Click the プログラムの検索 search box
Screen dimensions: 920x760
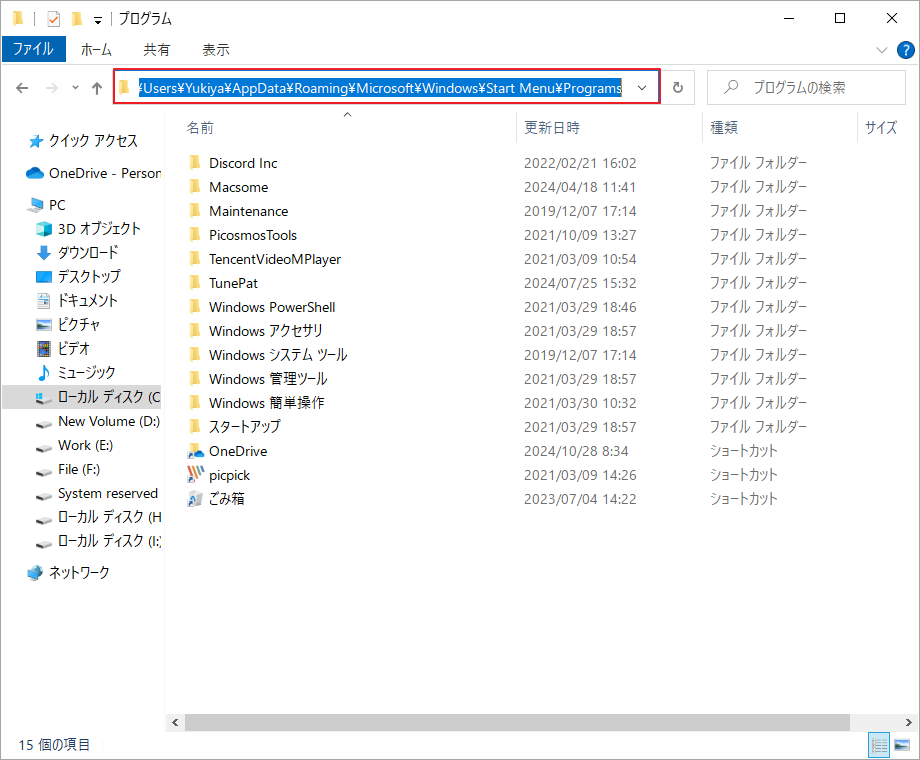pos(806,87)
